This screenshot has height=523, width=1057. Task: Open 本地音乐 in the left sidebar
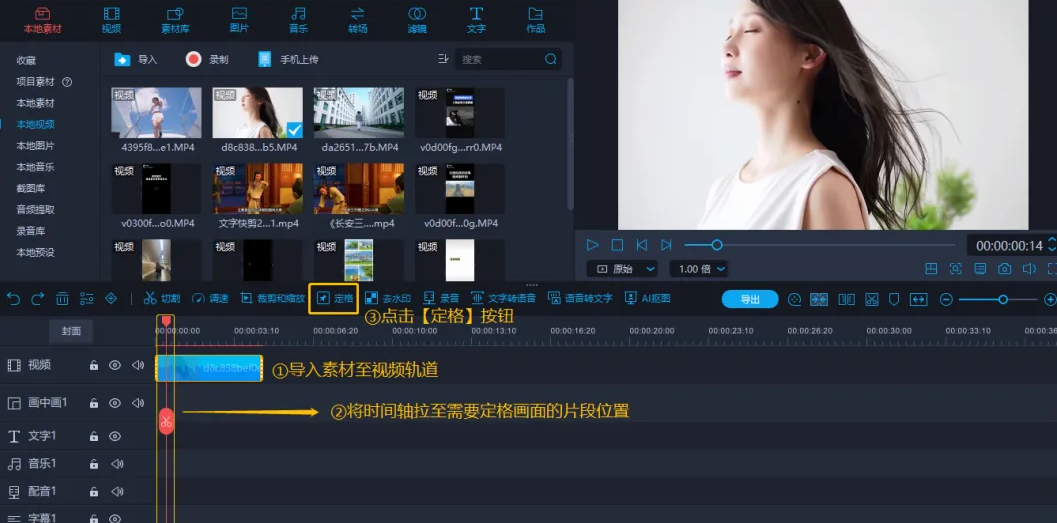[x=35, y=167]
